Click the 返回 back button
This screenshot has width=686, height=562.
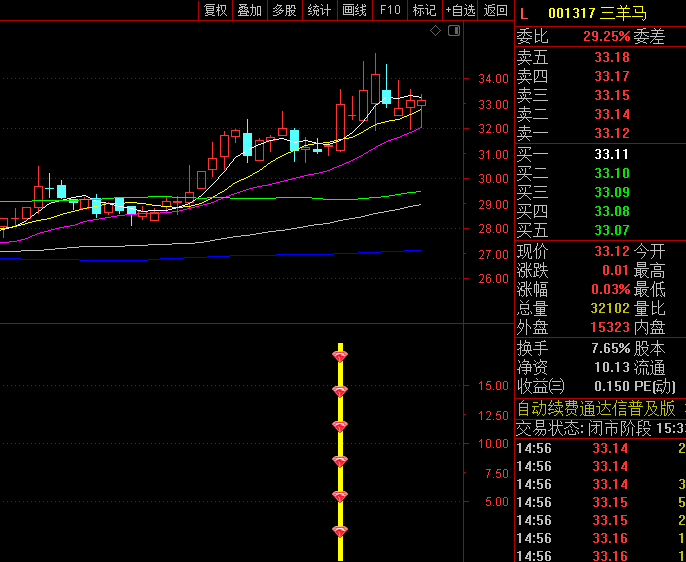(x=496, y=10)
